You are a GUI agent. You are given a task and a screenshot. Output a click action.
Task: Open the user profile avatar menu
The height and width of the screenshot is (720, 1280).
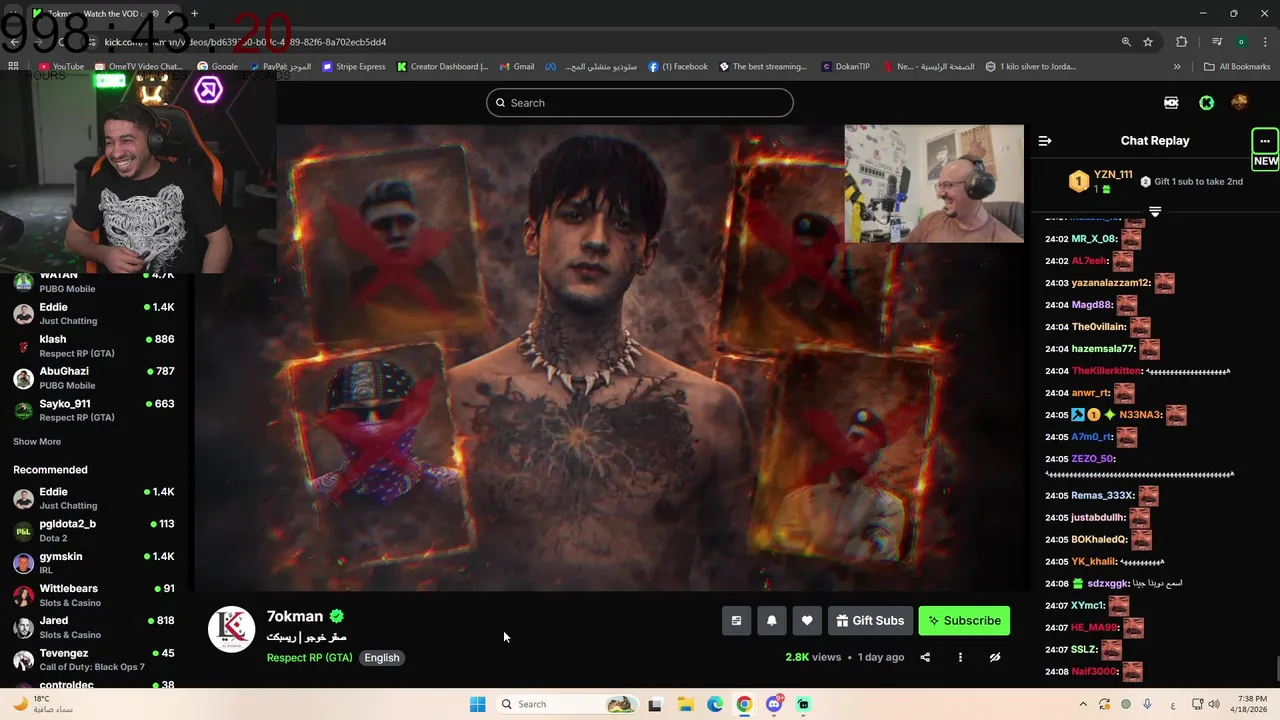pyautogui.click(x=1239, y=102)
